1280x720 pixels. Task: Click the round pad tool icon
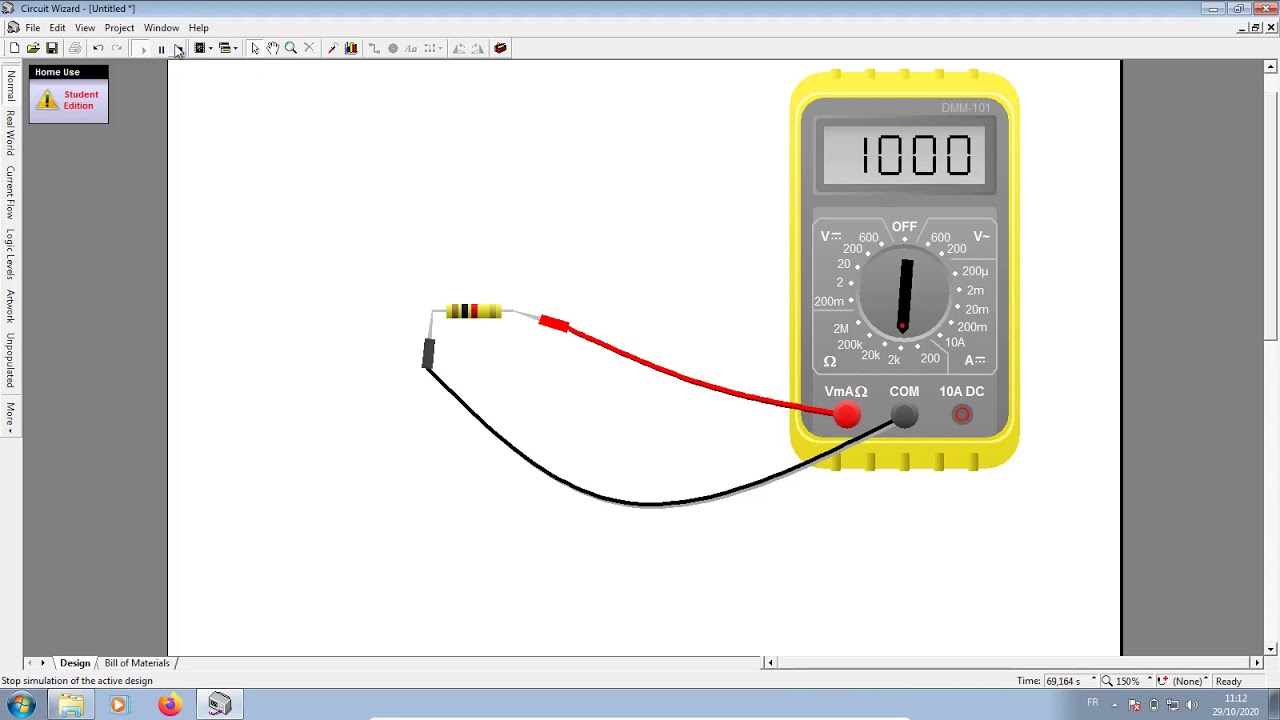393,48
